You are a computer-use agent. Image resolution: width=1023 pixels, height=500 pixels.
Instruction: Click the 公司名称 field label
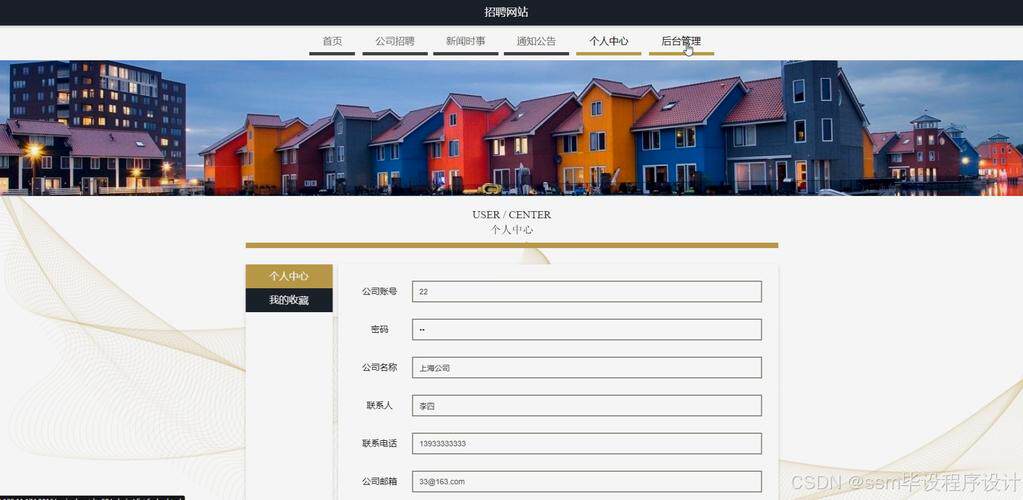[x=380, y=367]
